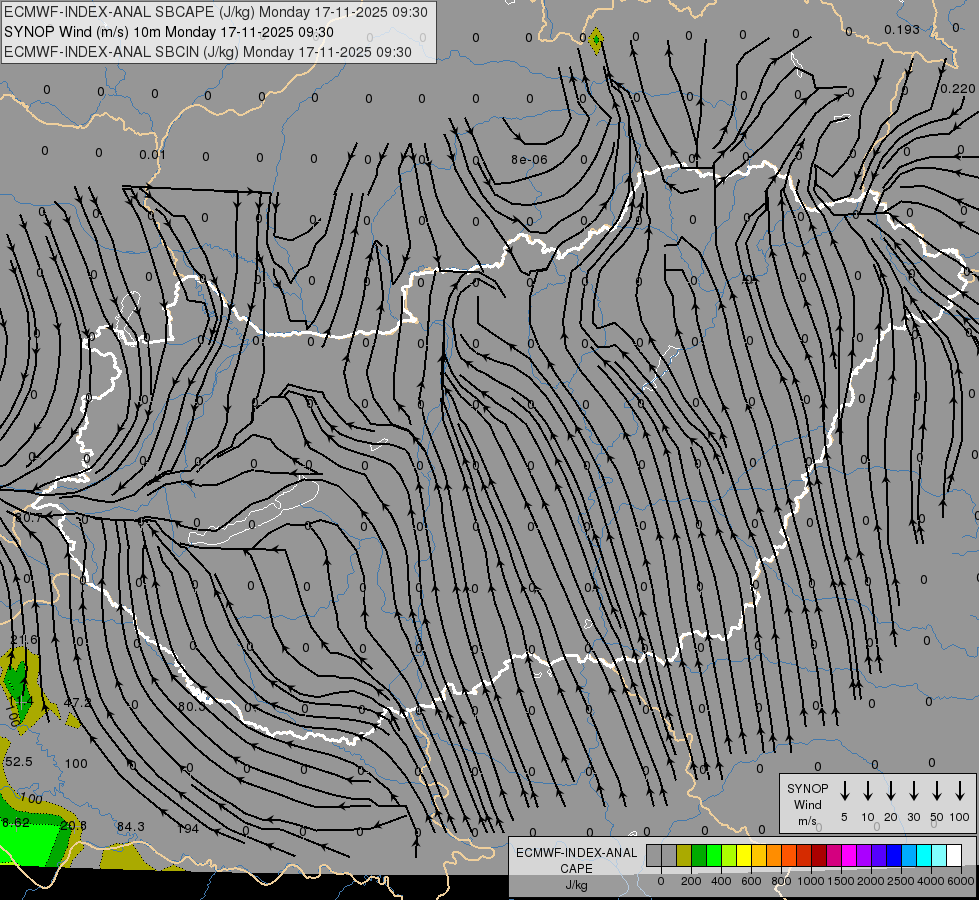Click the 80.7 value on the map
The image size is (979, 900).
pos(28,518)
